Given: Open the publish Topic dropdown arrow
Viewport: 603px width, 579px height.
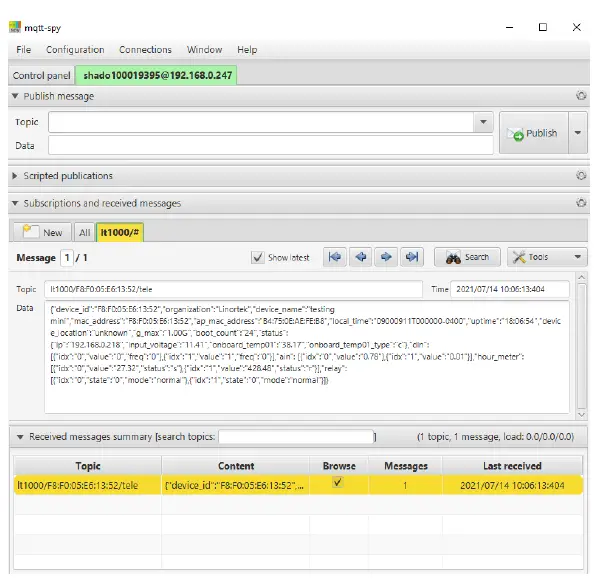Looking at the screenshot, I should (x=483, y=122).
